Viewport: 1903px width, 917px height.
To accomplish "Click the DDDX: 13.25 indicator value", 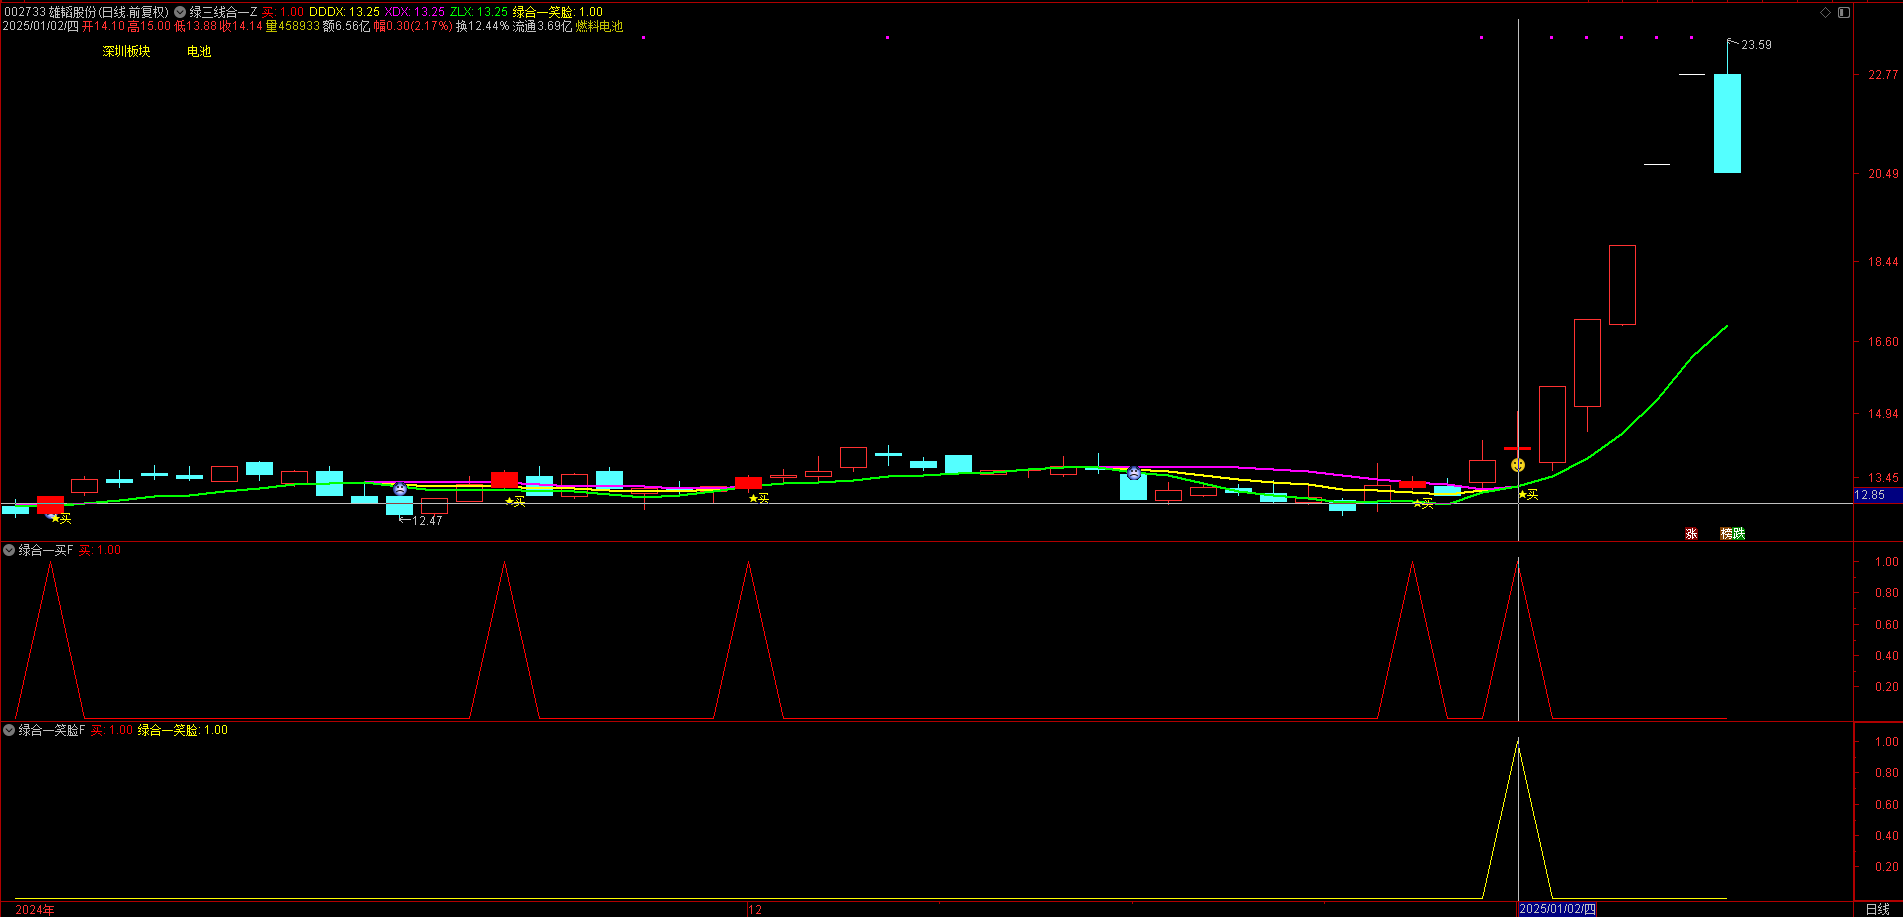I will [344, 12].
